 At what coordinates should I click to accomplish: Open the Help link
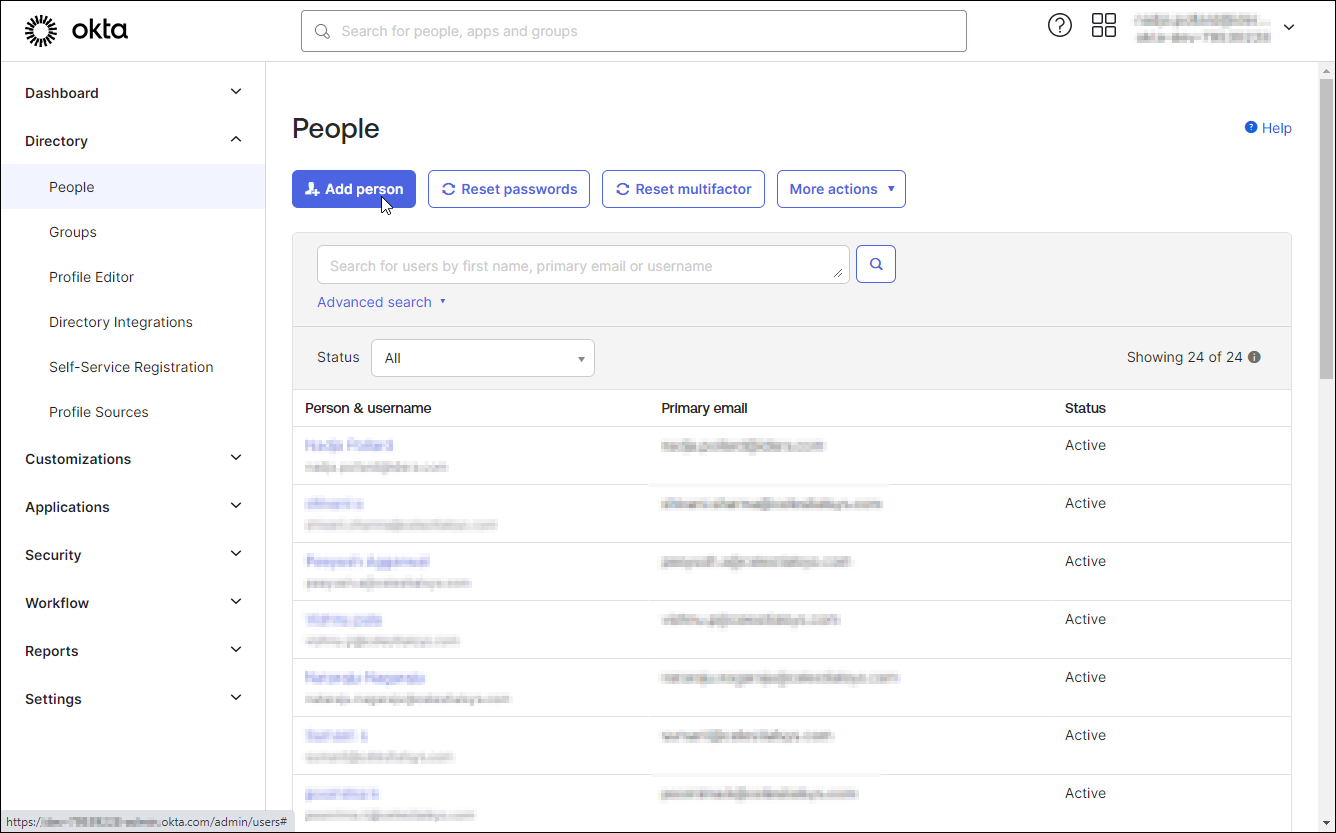point(1268,128)
